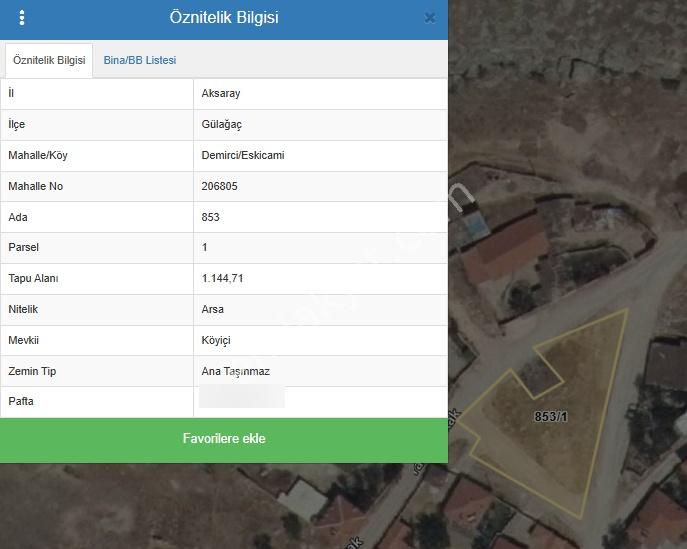Open the Bina/BB Listesi tab
The width and height of the screenshot is (687, 549).
point(140,60)
